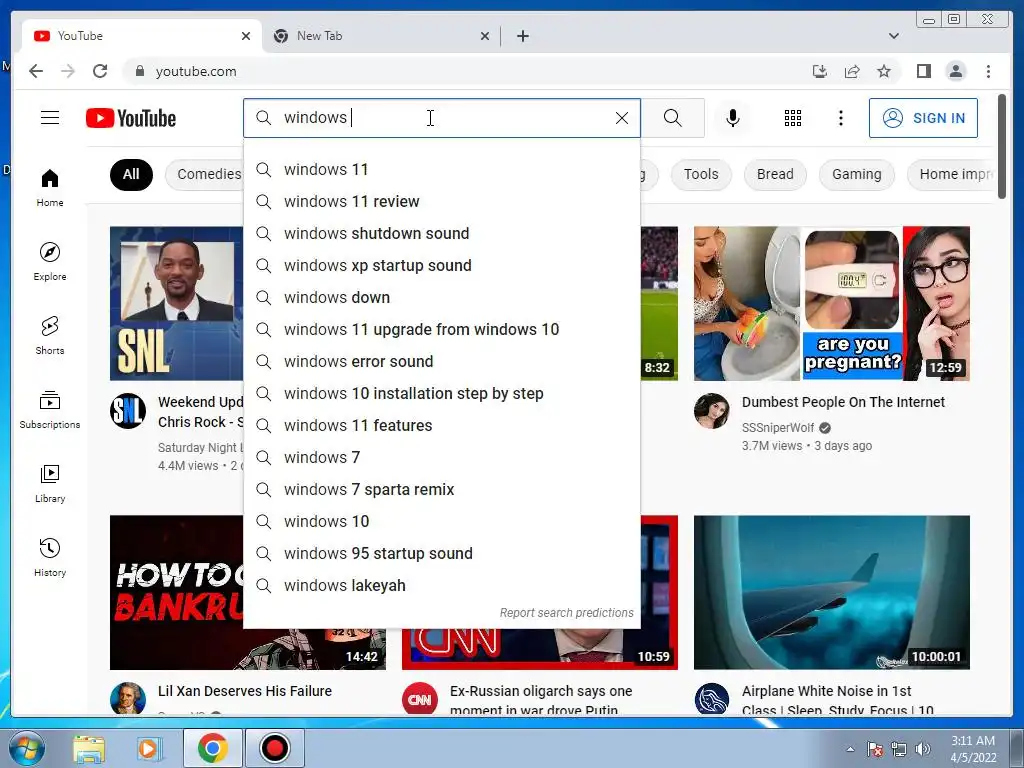Open Dumbest People On The Internet thumbnail
1024x768 pixels.
point(831,303)
